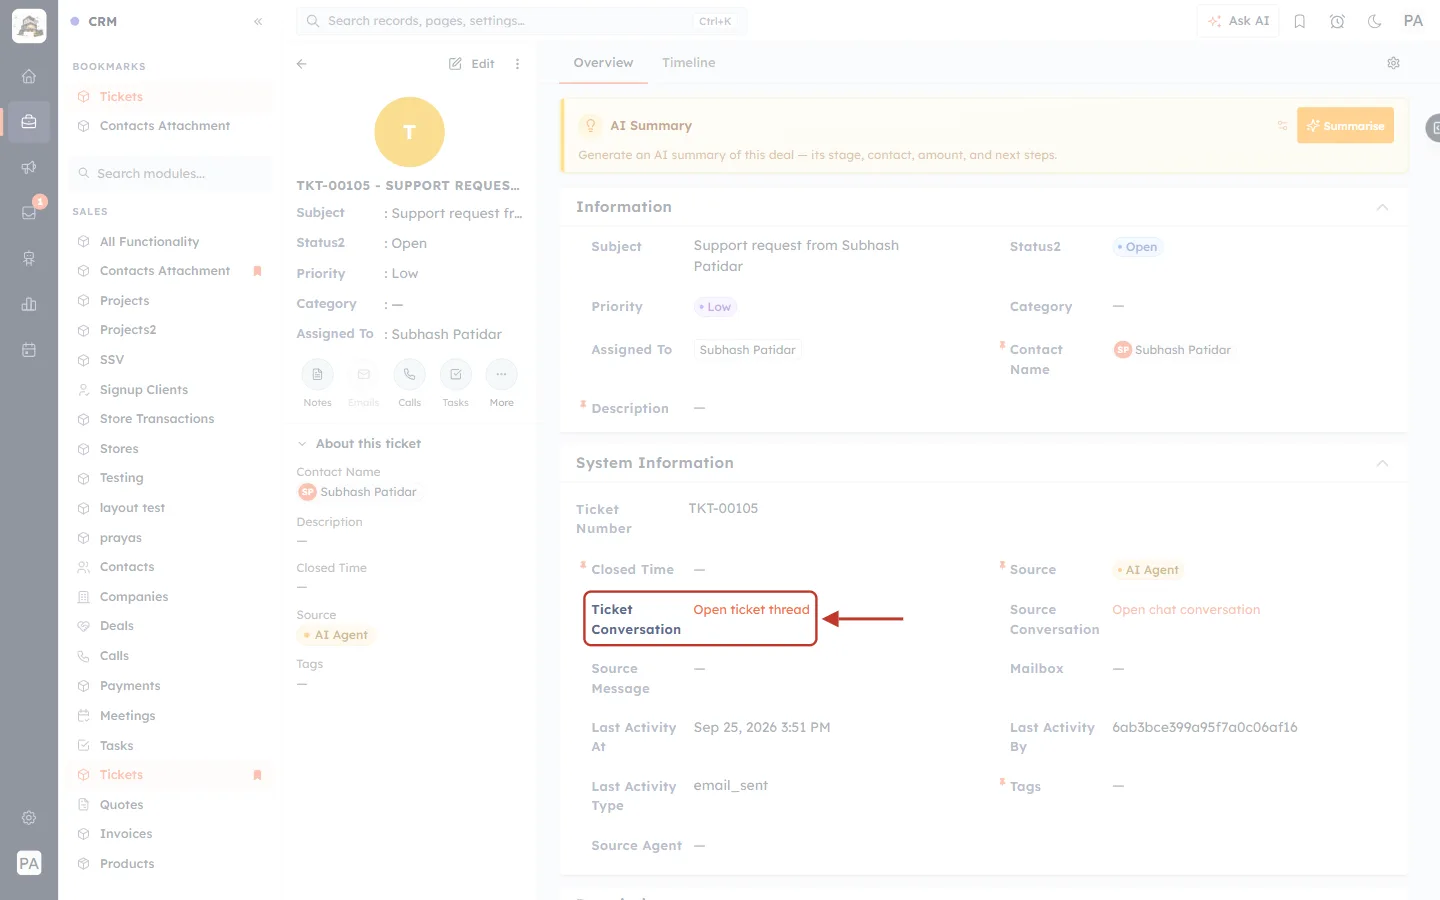Image resolution: width=1440 pixels, height=900 pixels.
Task: Open Calls quick action
Action: click(409, 375)
